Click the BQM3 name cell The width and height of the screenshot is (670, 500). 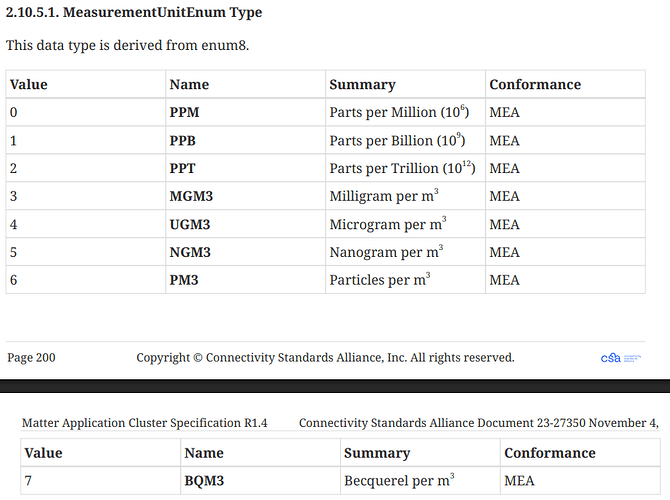[x=204, y=481]
